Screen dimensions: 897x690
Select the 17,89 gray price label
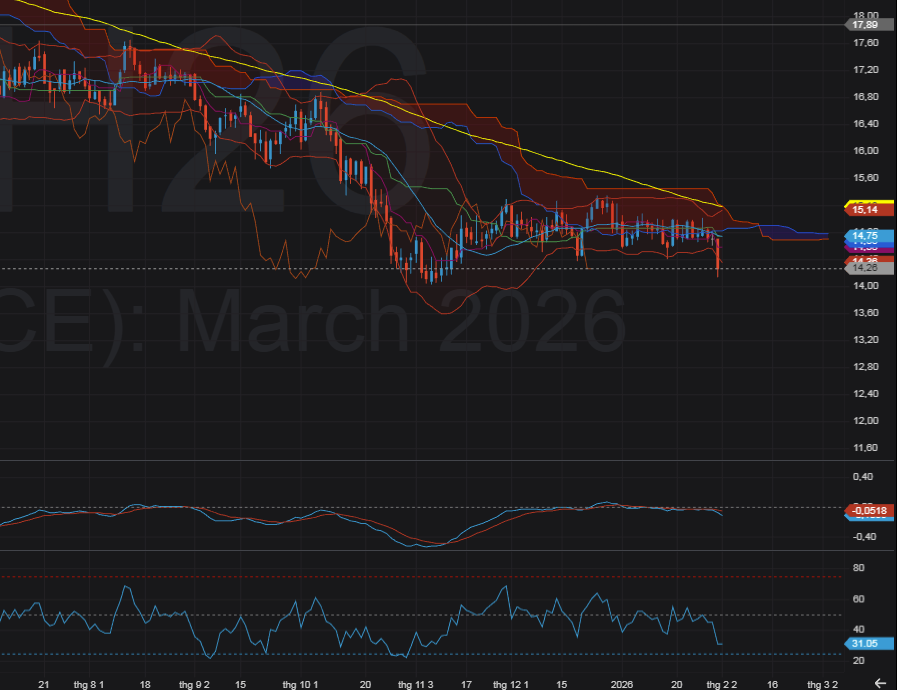[x=866, y=25]
